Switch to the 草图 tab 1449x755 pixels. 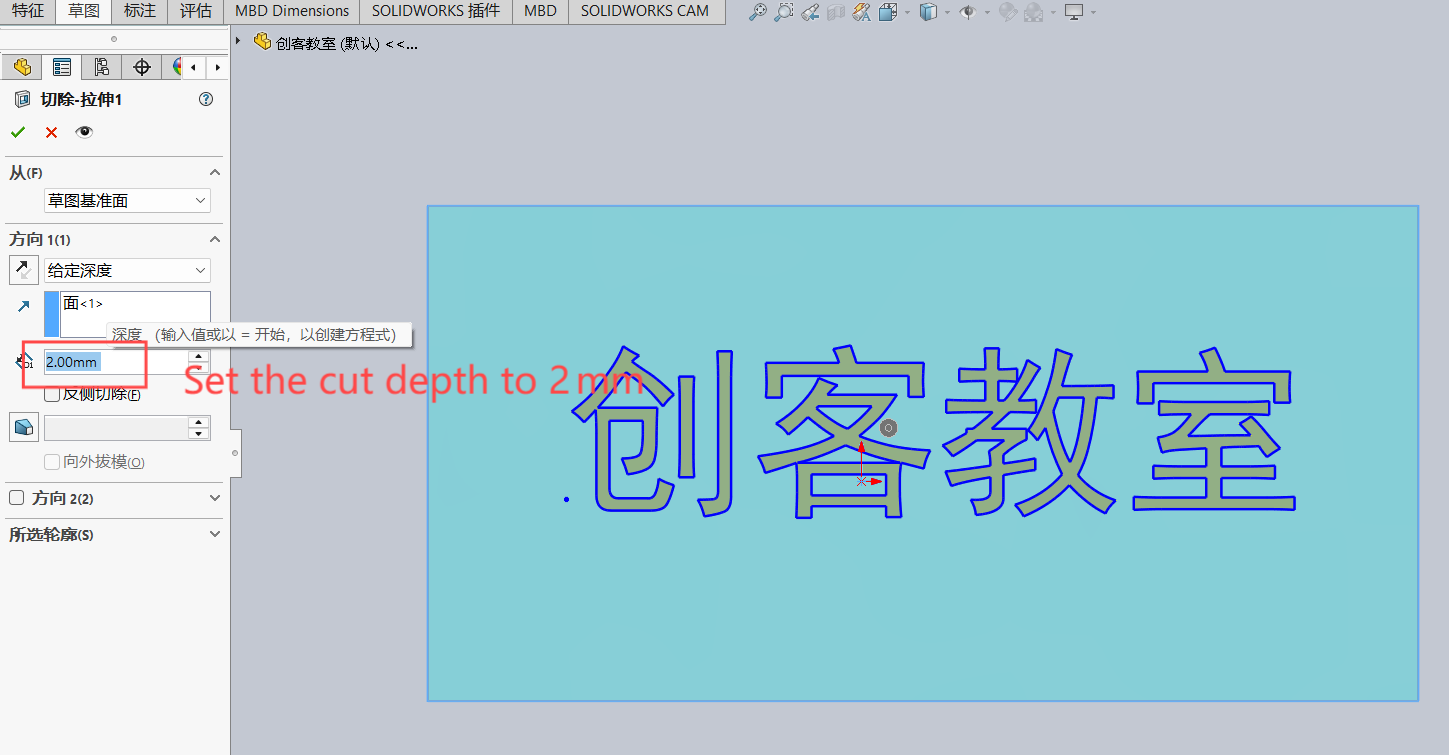pos(84,11)
